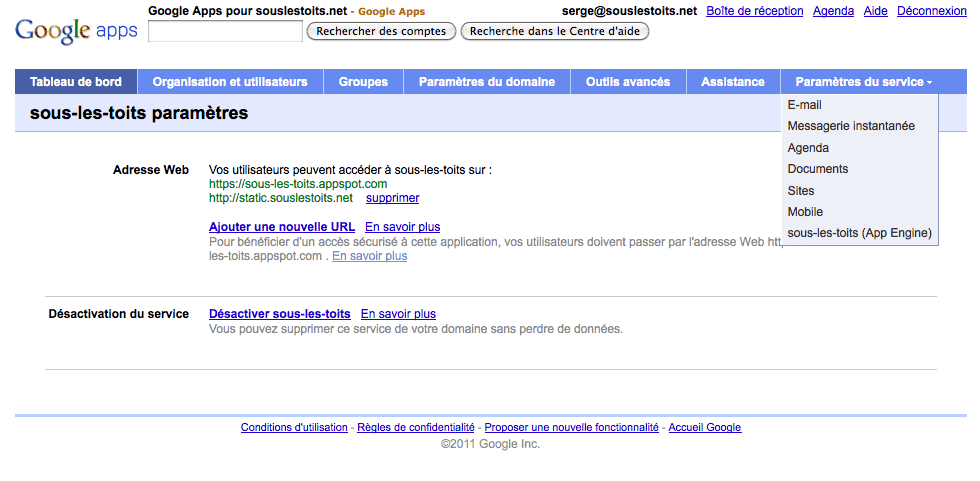980x481 pixels.
Task: Open the Boîte de réception link
Action: (x=754, y=11)
